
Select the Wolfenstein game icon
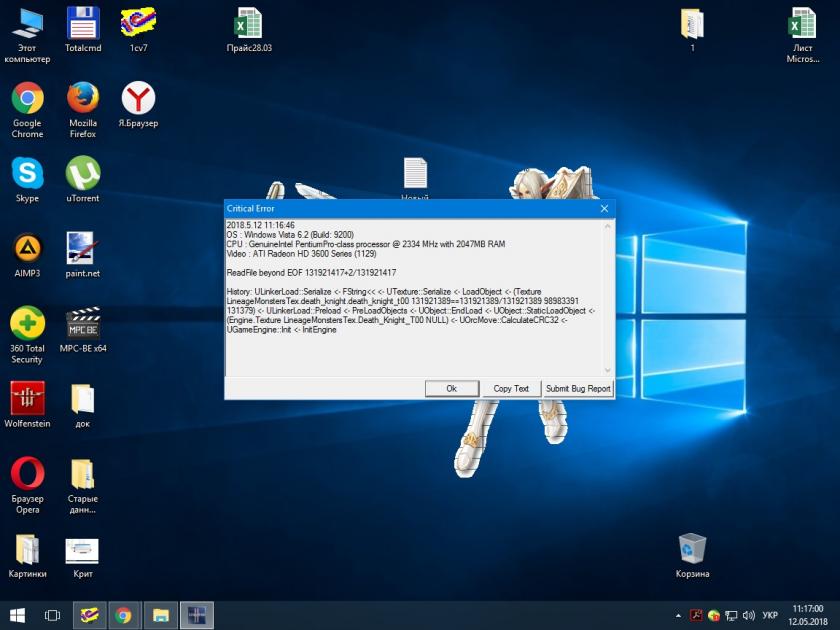(x=27, y=398)
